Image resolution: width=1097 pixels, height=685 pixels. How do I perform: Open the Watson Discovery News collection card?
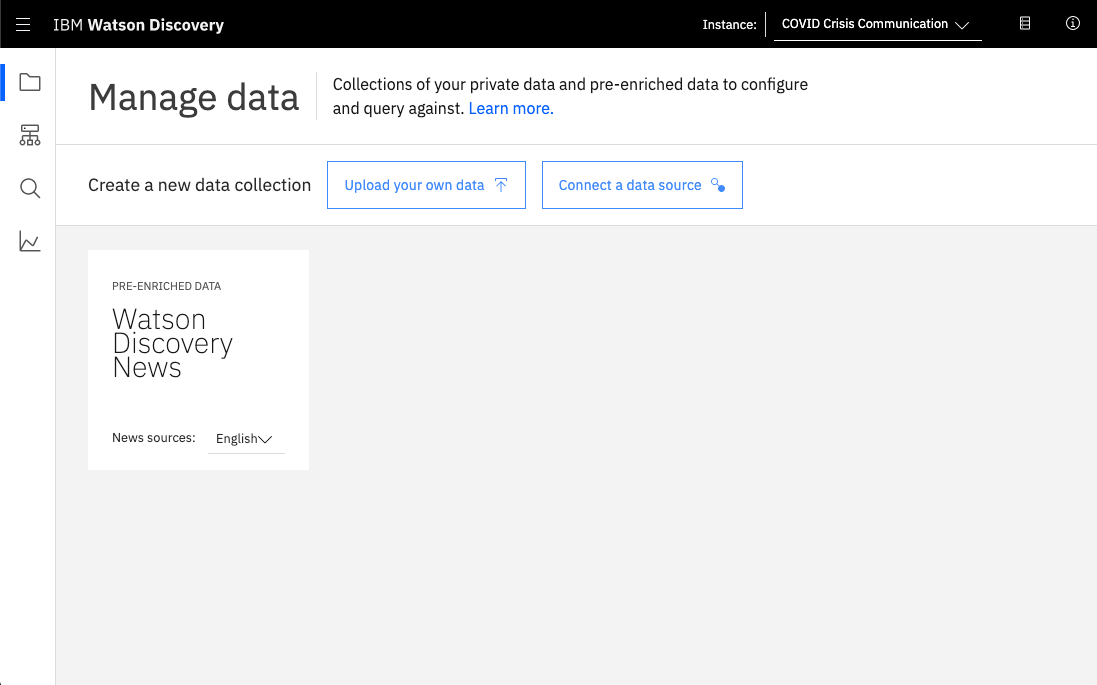coord(199,360)
